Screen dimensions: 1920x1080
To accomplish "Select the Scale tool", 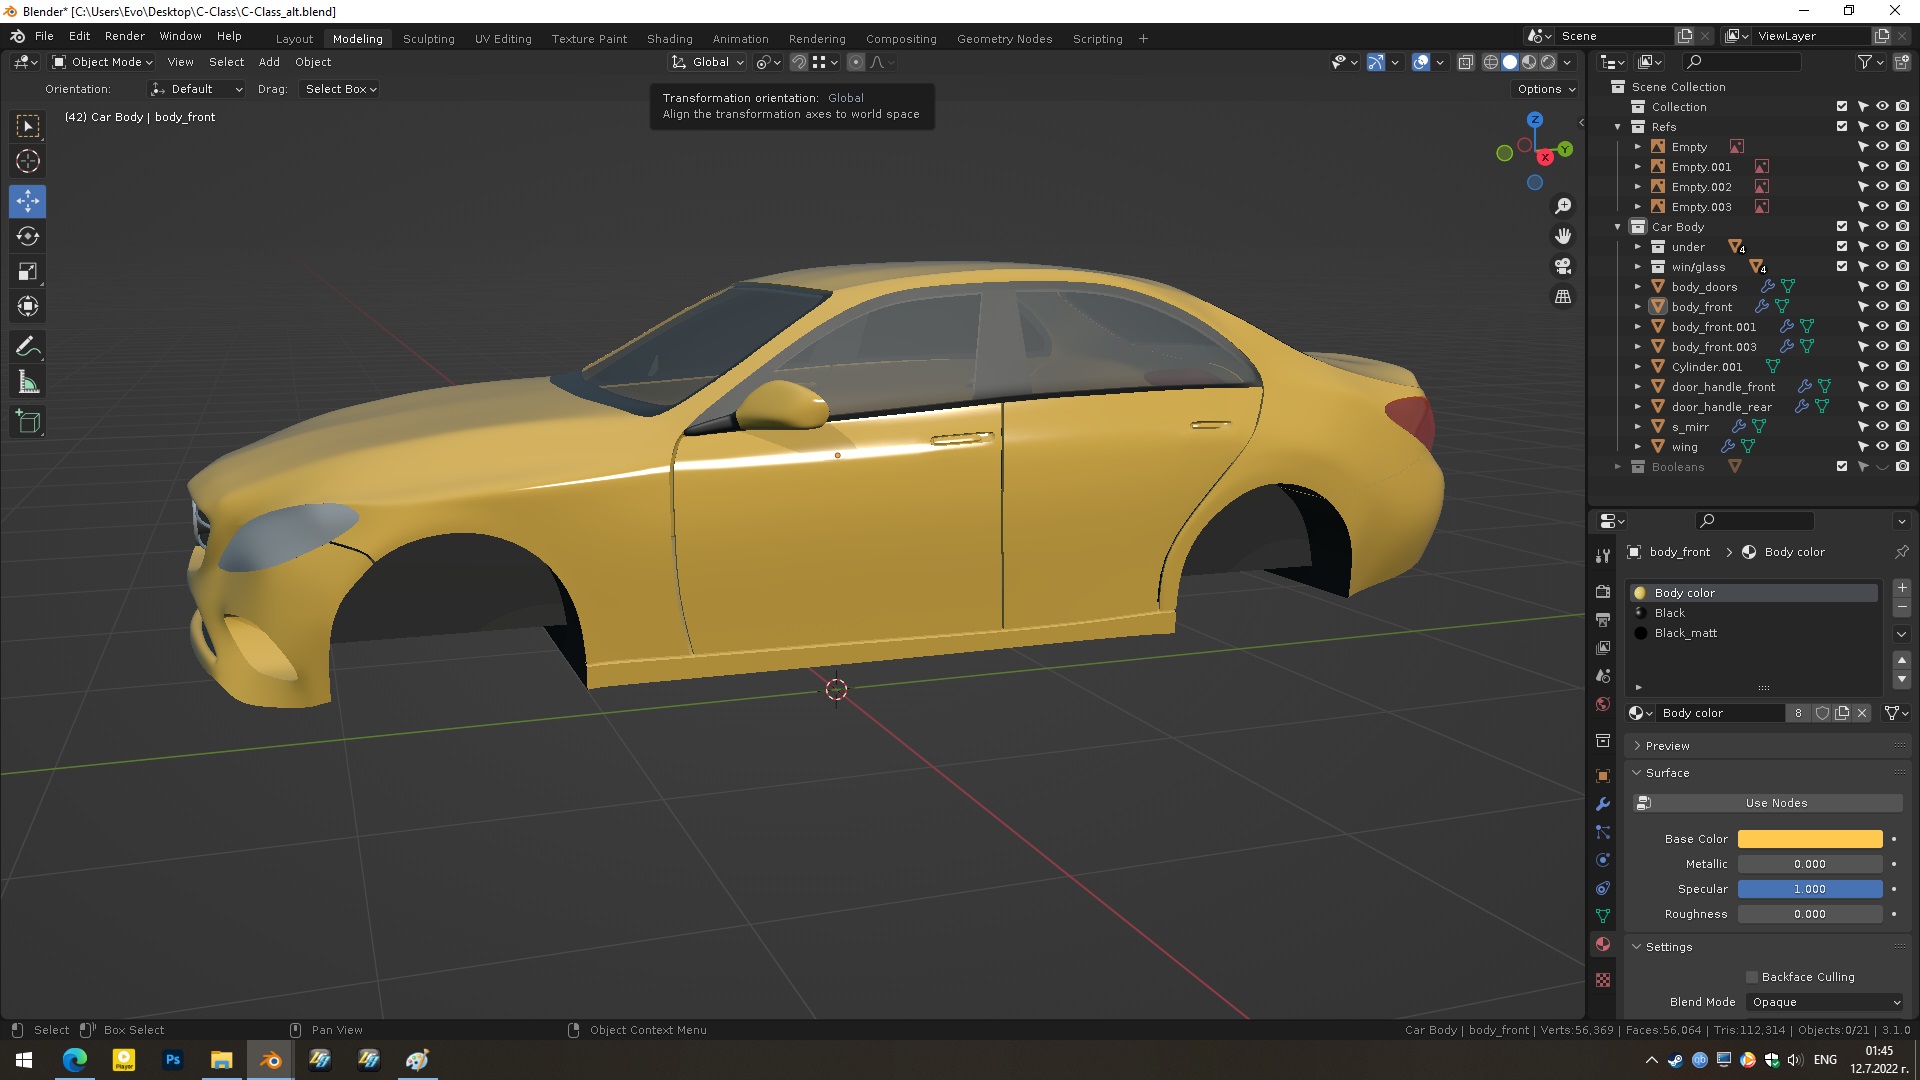I will point(28,272).
